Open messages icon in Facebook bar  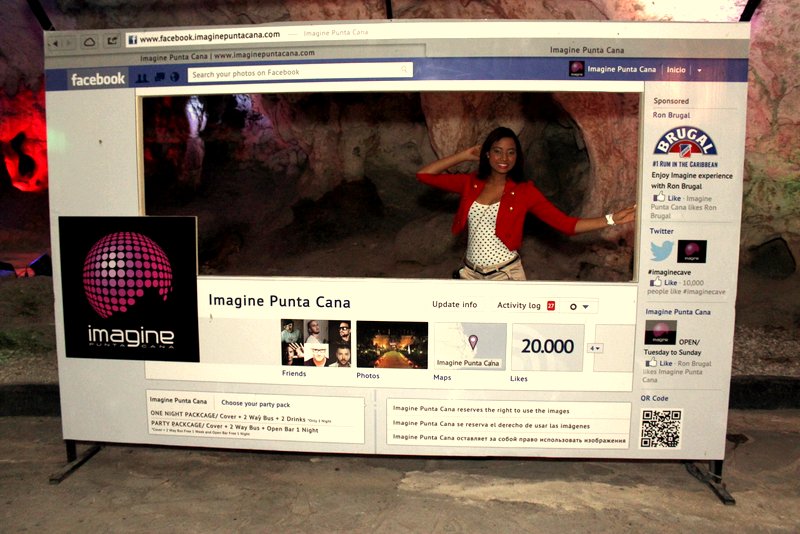click(159, 77)
